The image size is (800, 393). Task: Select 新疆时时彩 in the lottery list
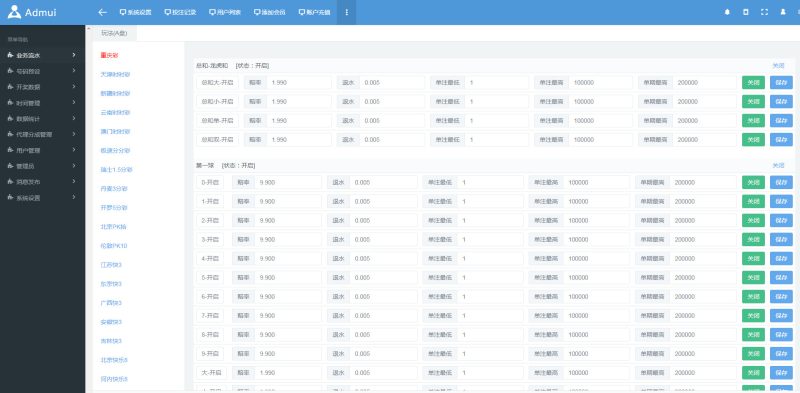(115, 93)
